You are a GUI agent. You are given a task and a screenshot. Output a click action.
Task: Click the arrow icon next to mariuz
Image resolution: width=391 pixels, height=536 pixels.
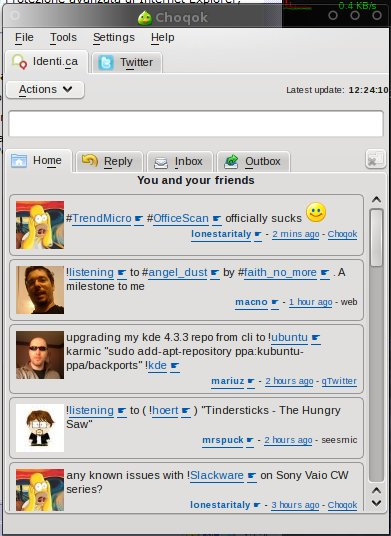coord(251,381)
